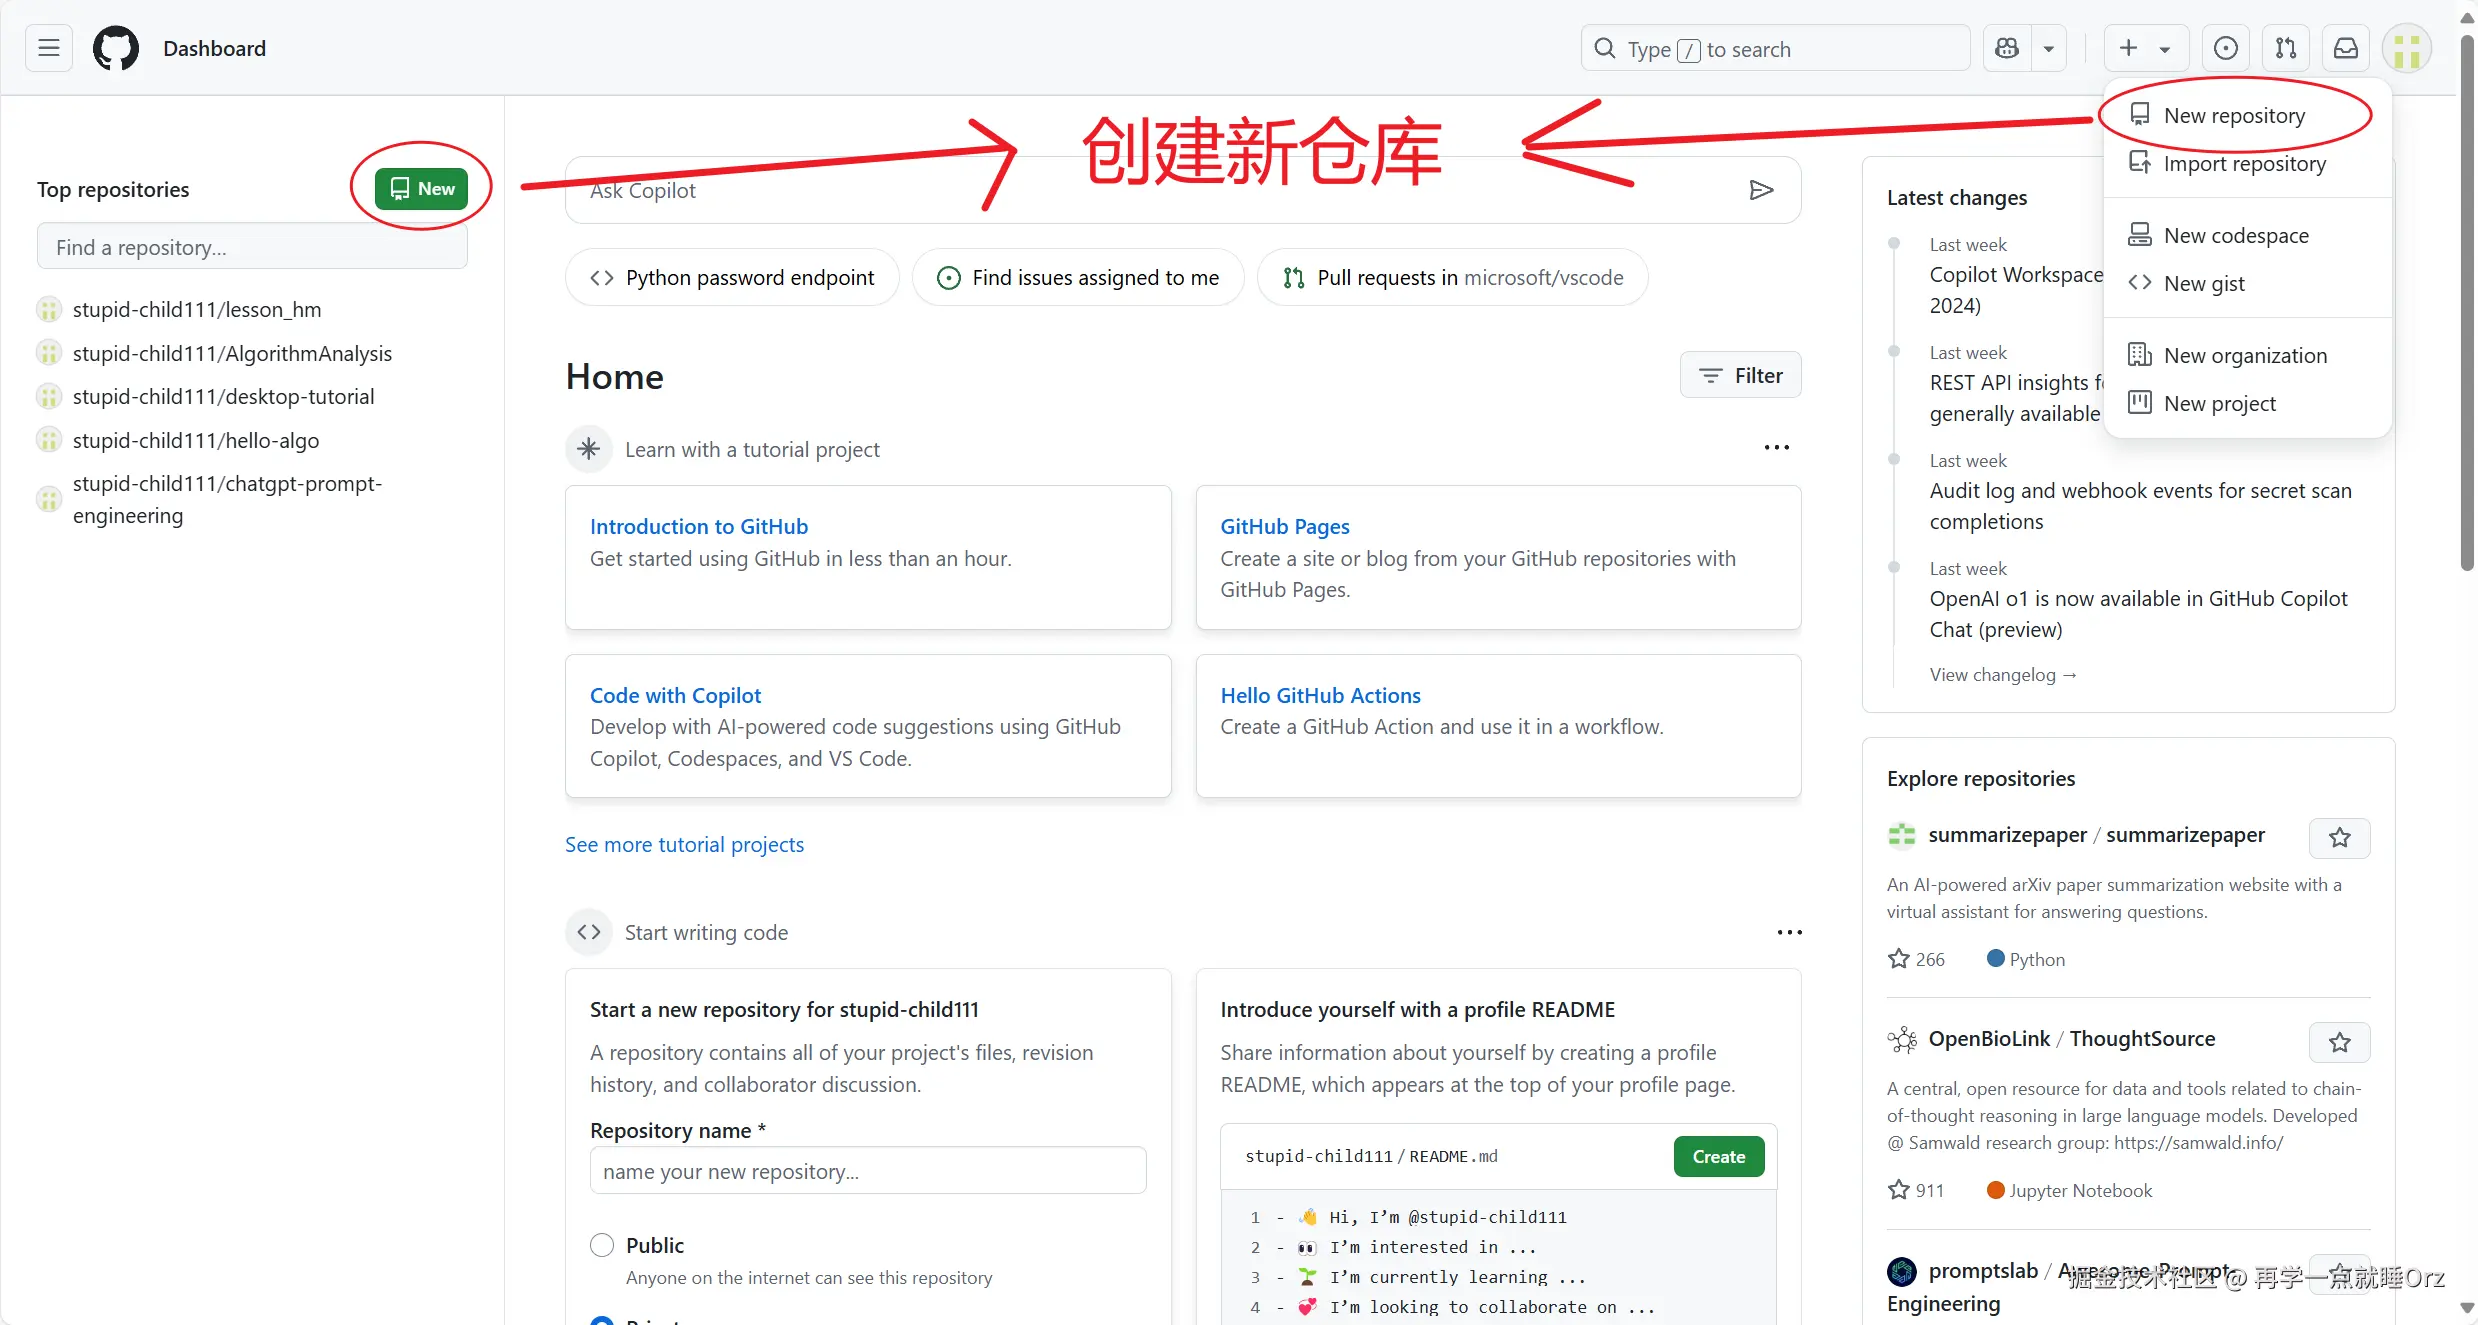The width and height of the screenshot is (2478, 1325).
Task: View stargazers count 911 for ThoughtSource
Action: (x=1916, y=1190)
